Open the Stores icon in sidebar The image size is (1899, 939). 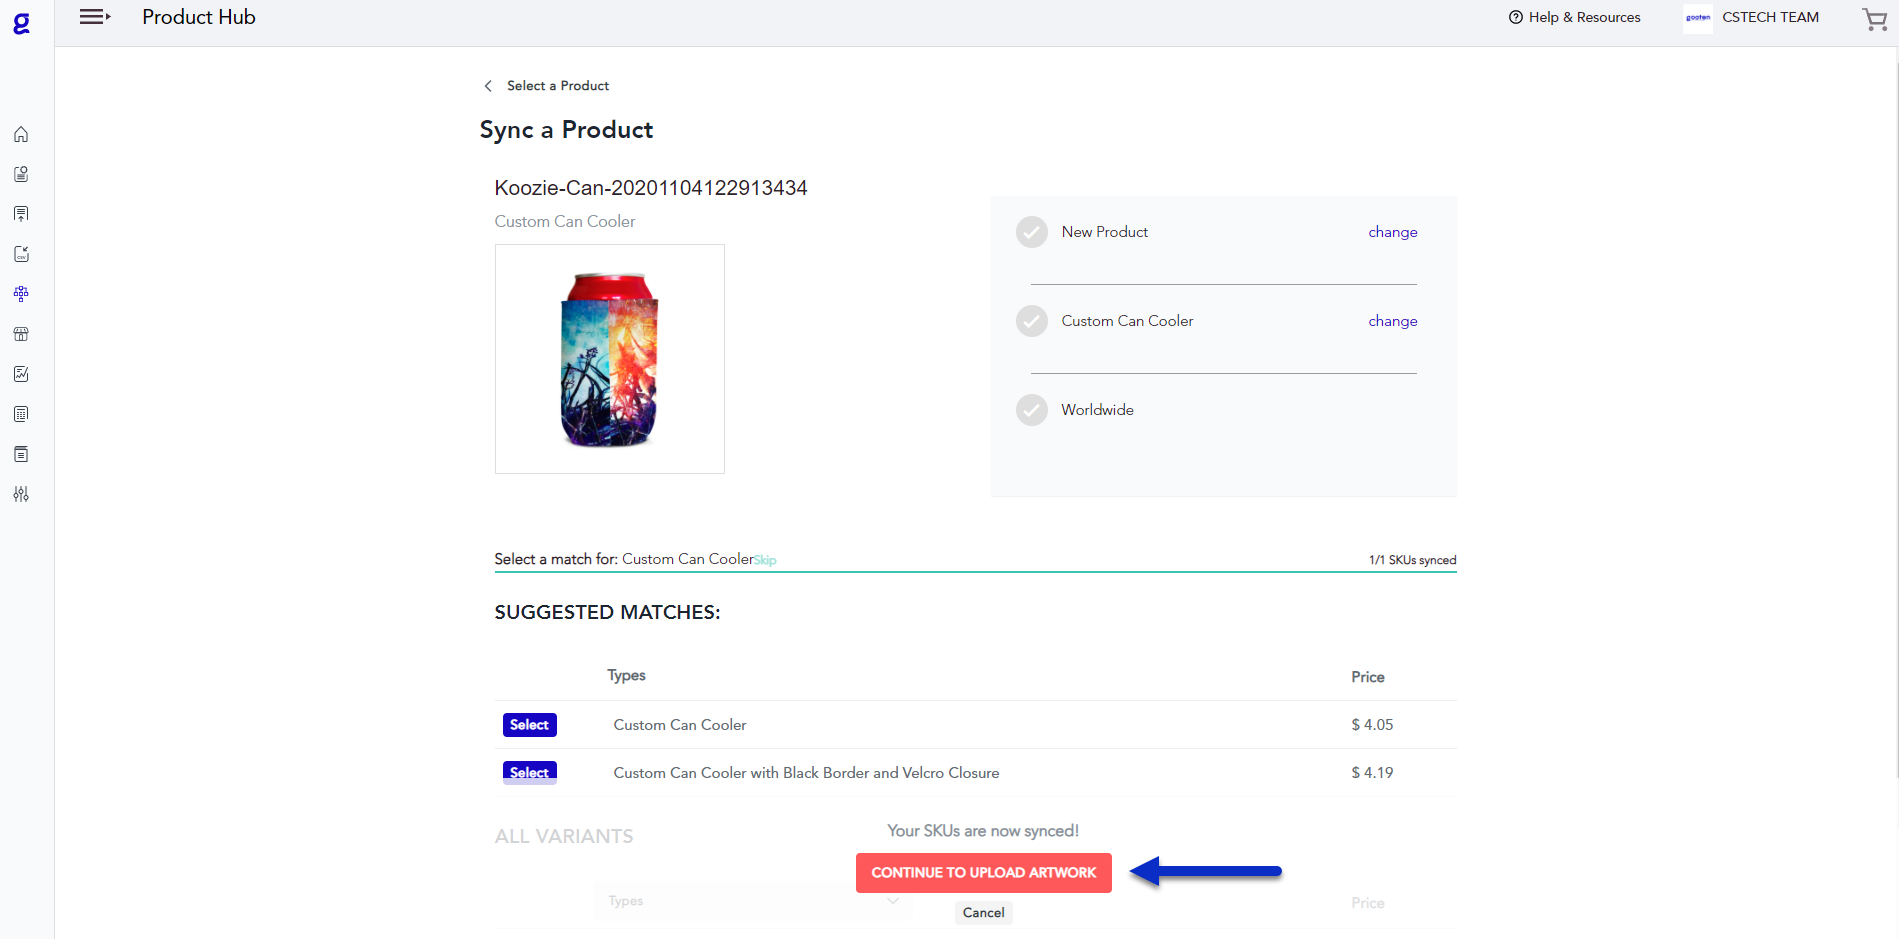[21, 334]
